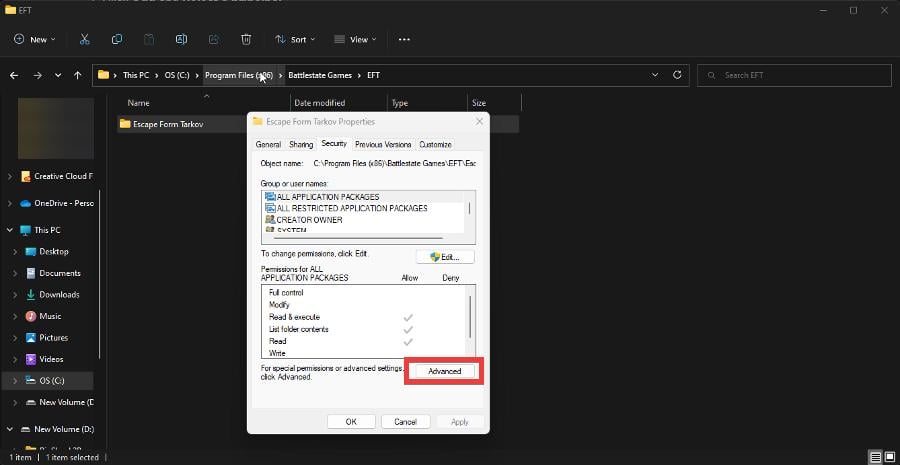Expand the Documents tree node
The image size is (900, 465).
15,273
